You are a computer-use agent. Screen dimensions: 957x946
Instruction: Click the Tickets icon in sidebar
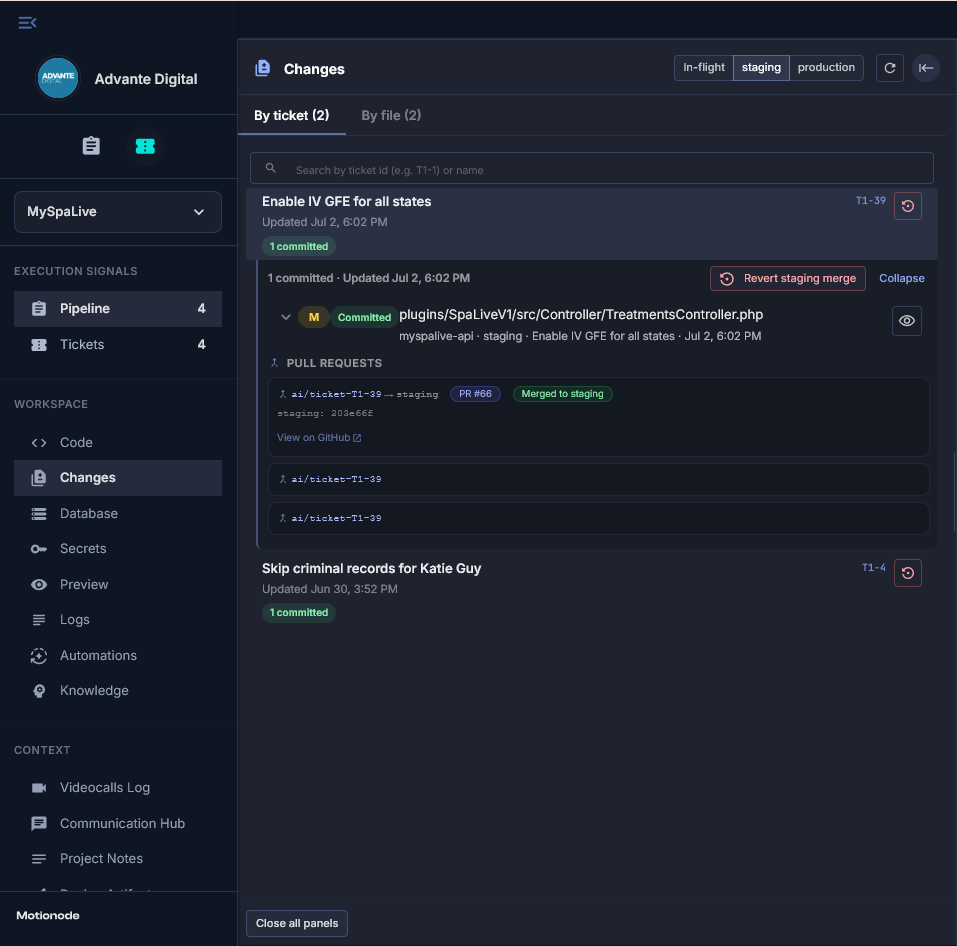[39, 345]
